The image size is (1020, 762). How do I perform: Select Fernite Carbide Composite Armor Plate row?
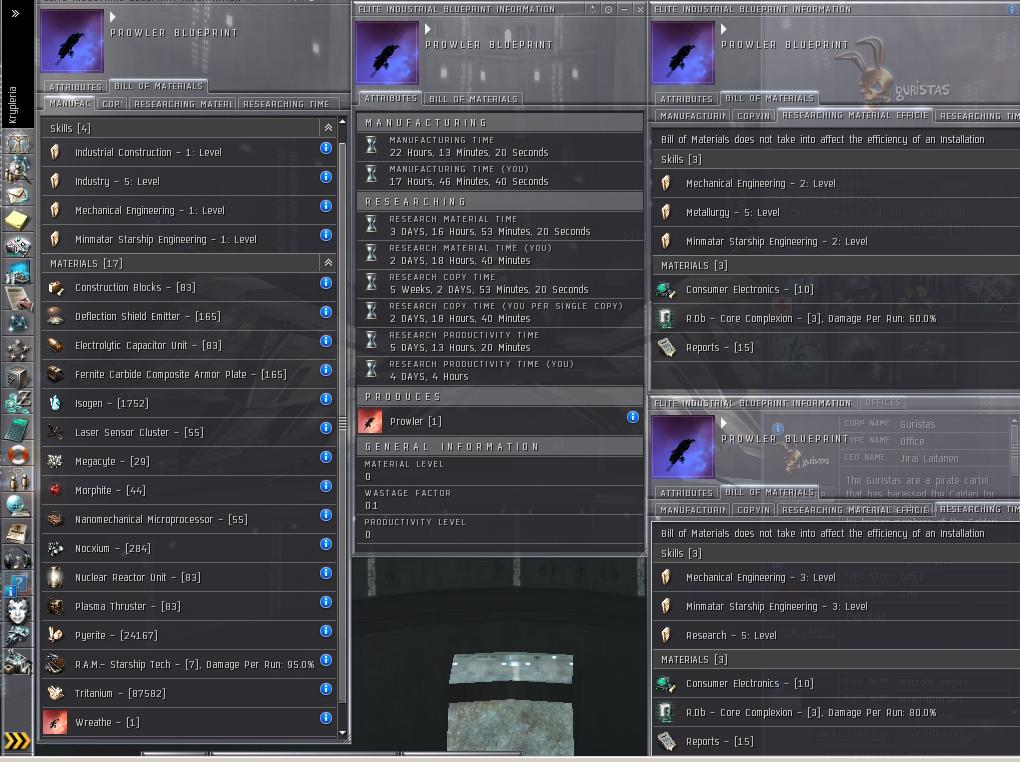click(x=189, y=374)
